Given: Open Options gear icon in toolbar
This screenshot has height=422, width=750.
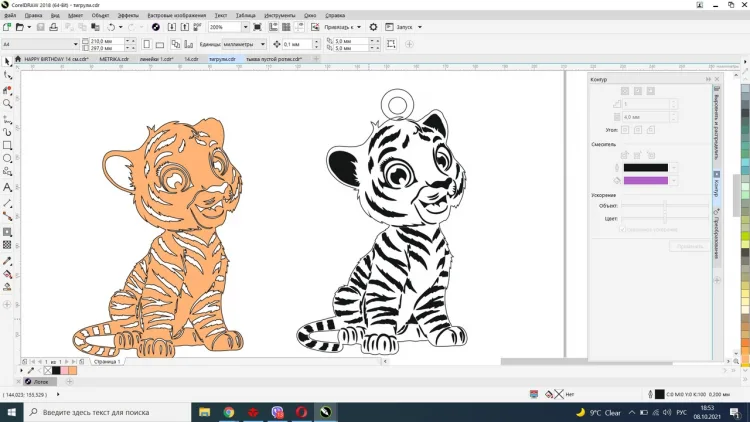Looking at the screenshot, I should pyautogui.click(x=374, y=27).
